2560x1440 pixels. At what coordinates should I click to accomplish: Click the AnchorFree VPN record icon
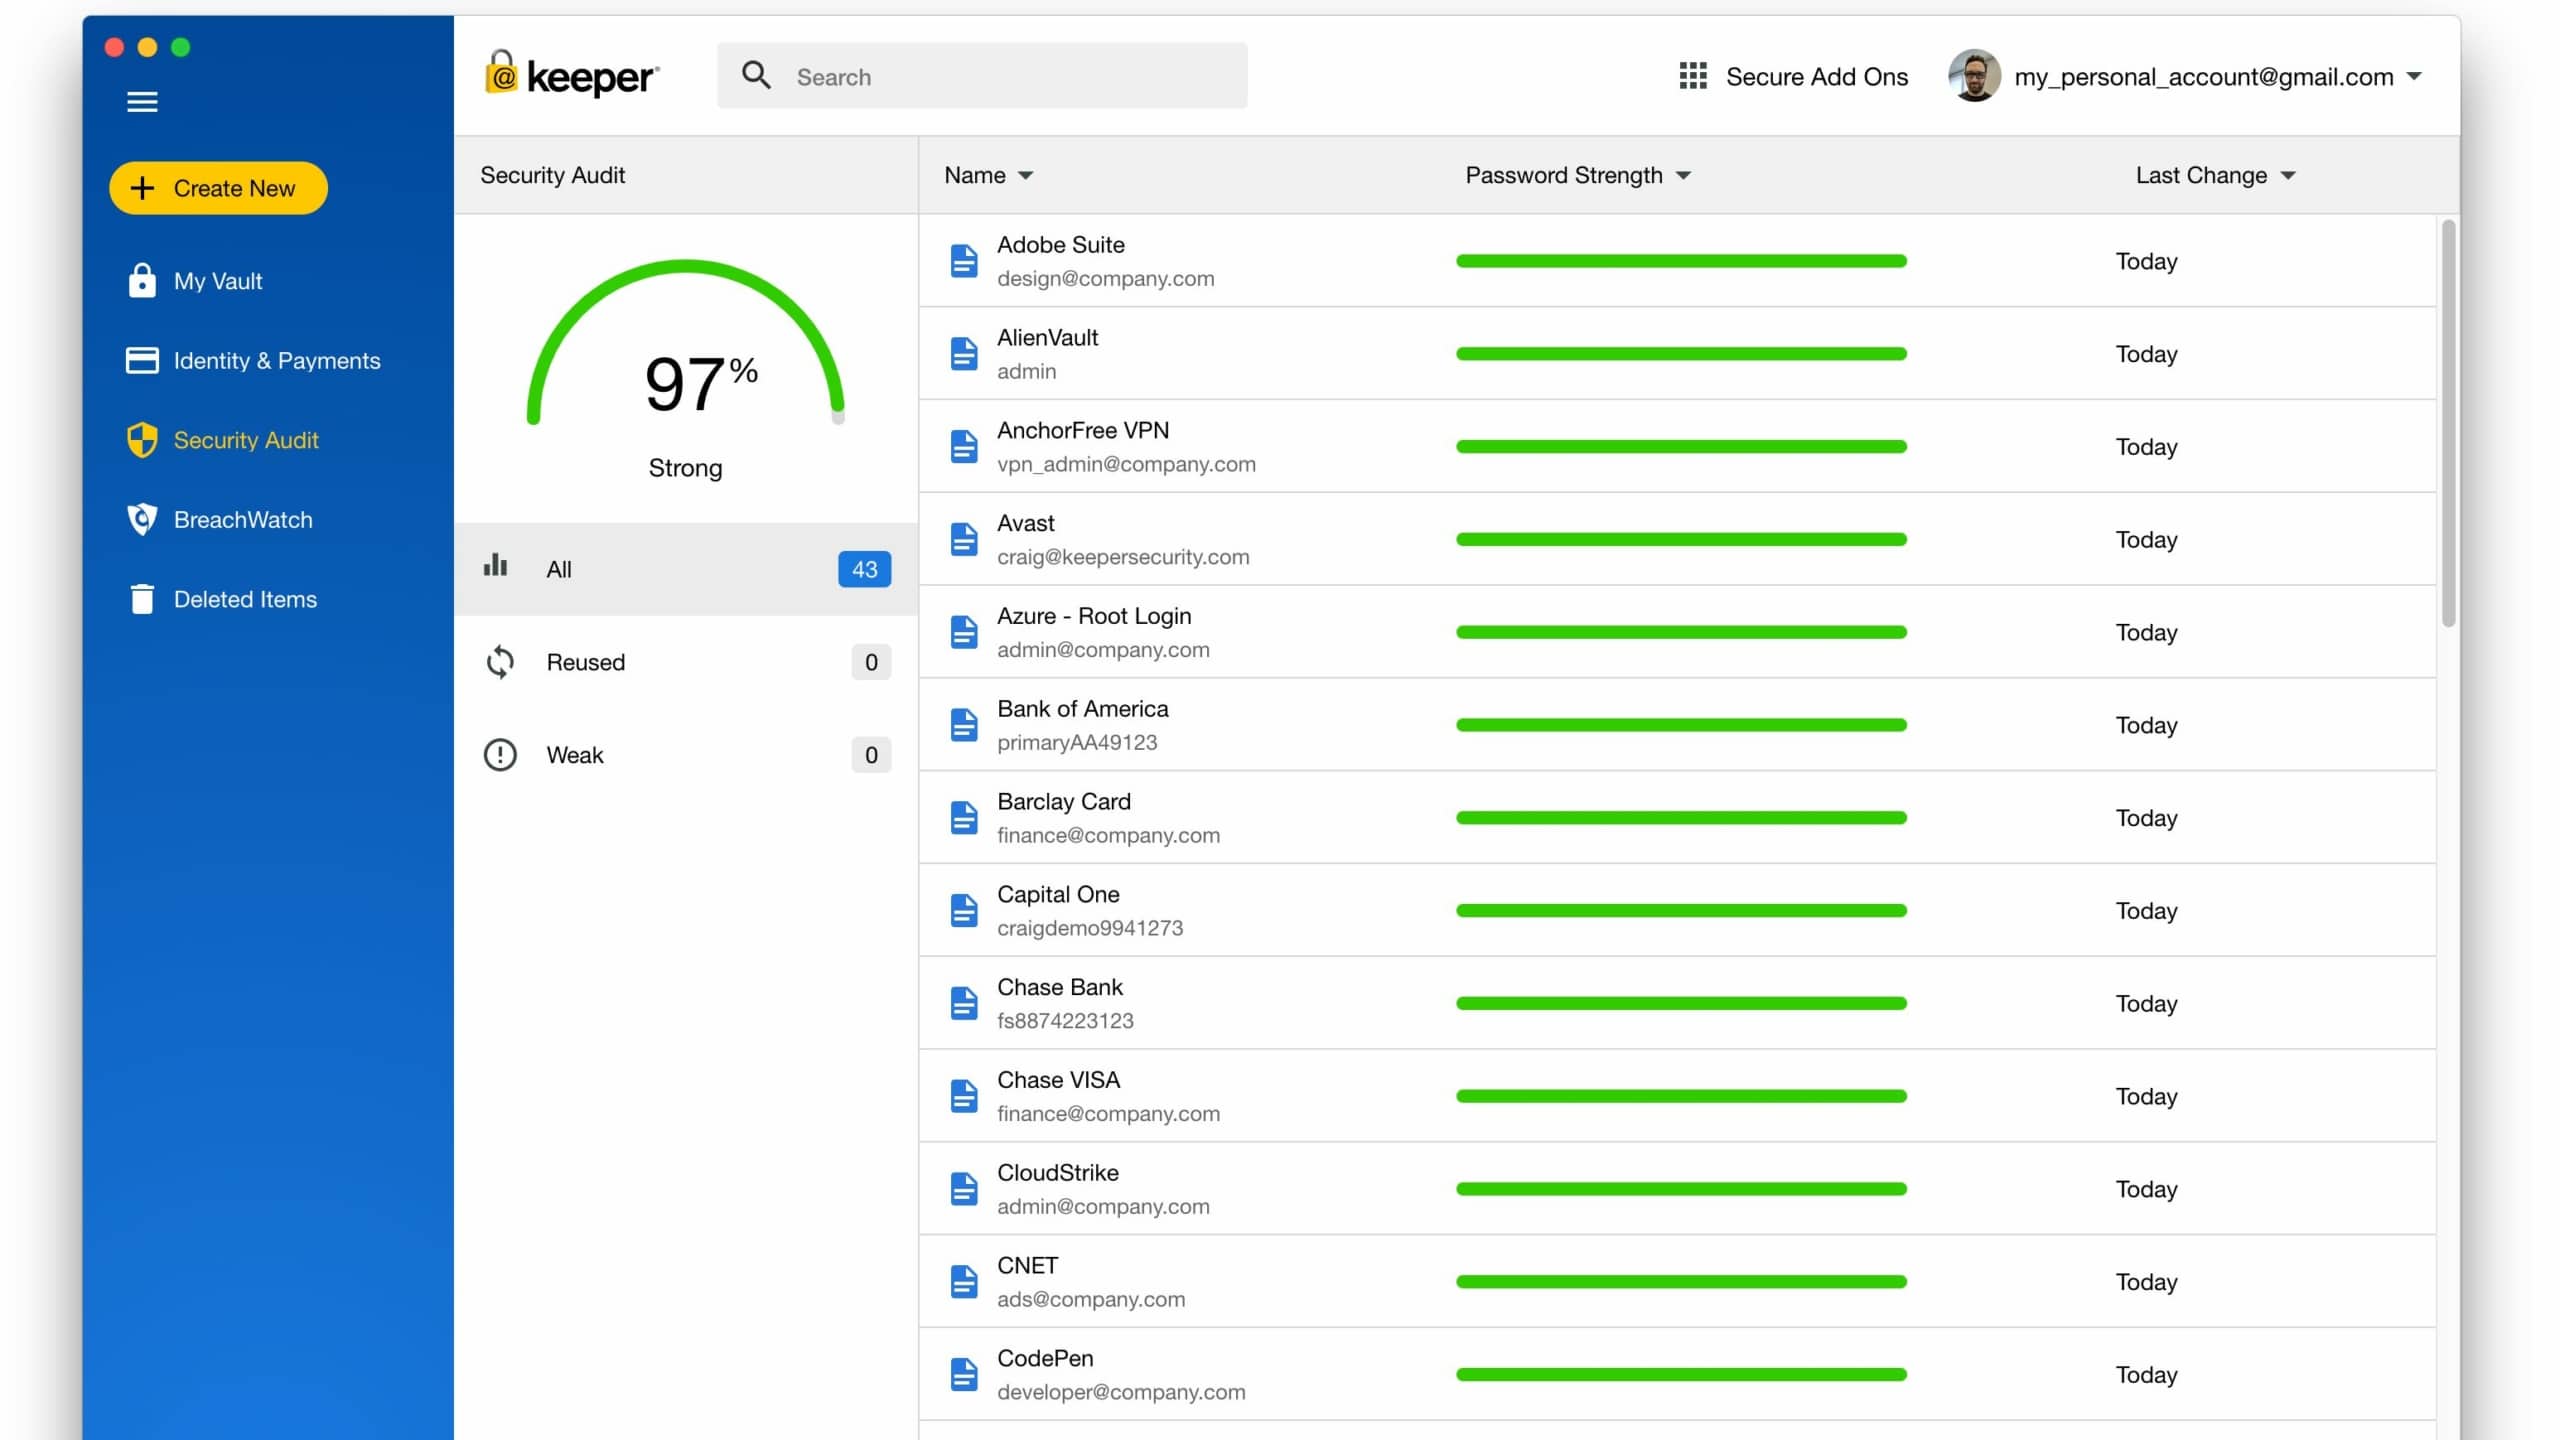[963, 447]
